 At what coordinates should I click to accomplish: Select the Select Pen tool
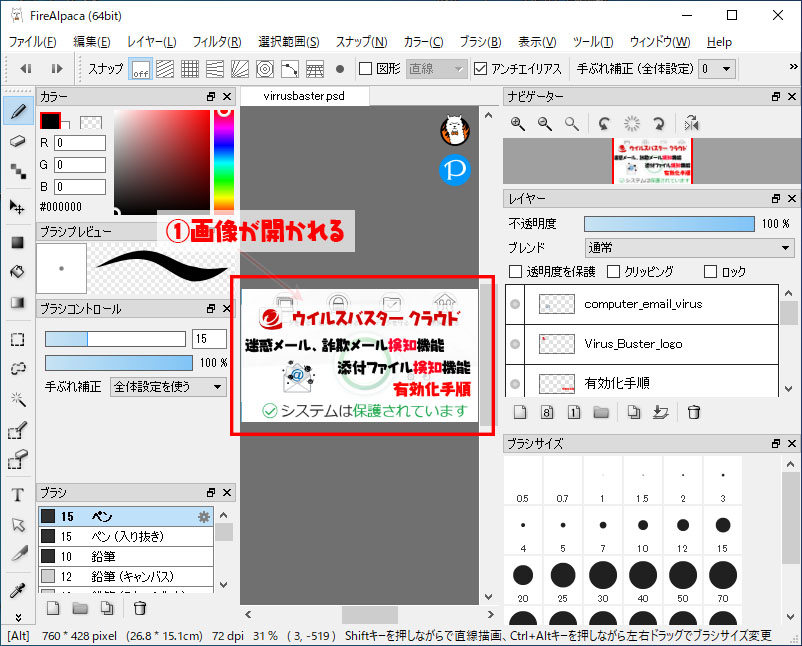pos(18,430)
